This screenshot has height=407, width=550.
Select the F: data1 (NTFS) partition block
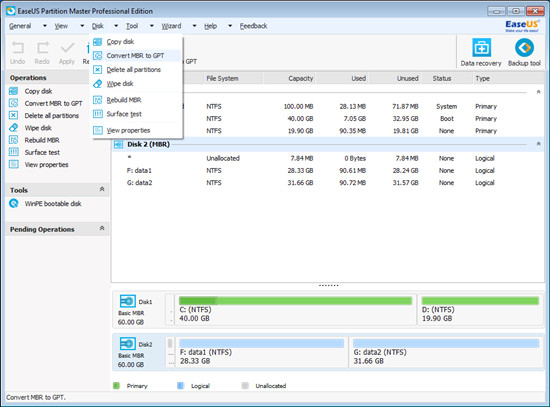click(x=262, y=352)
